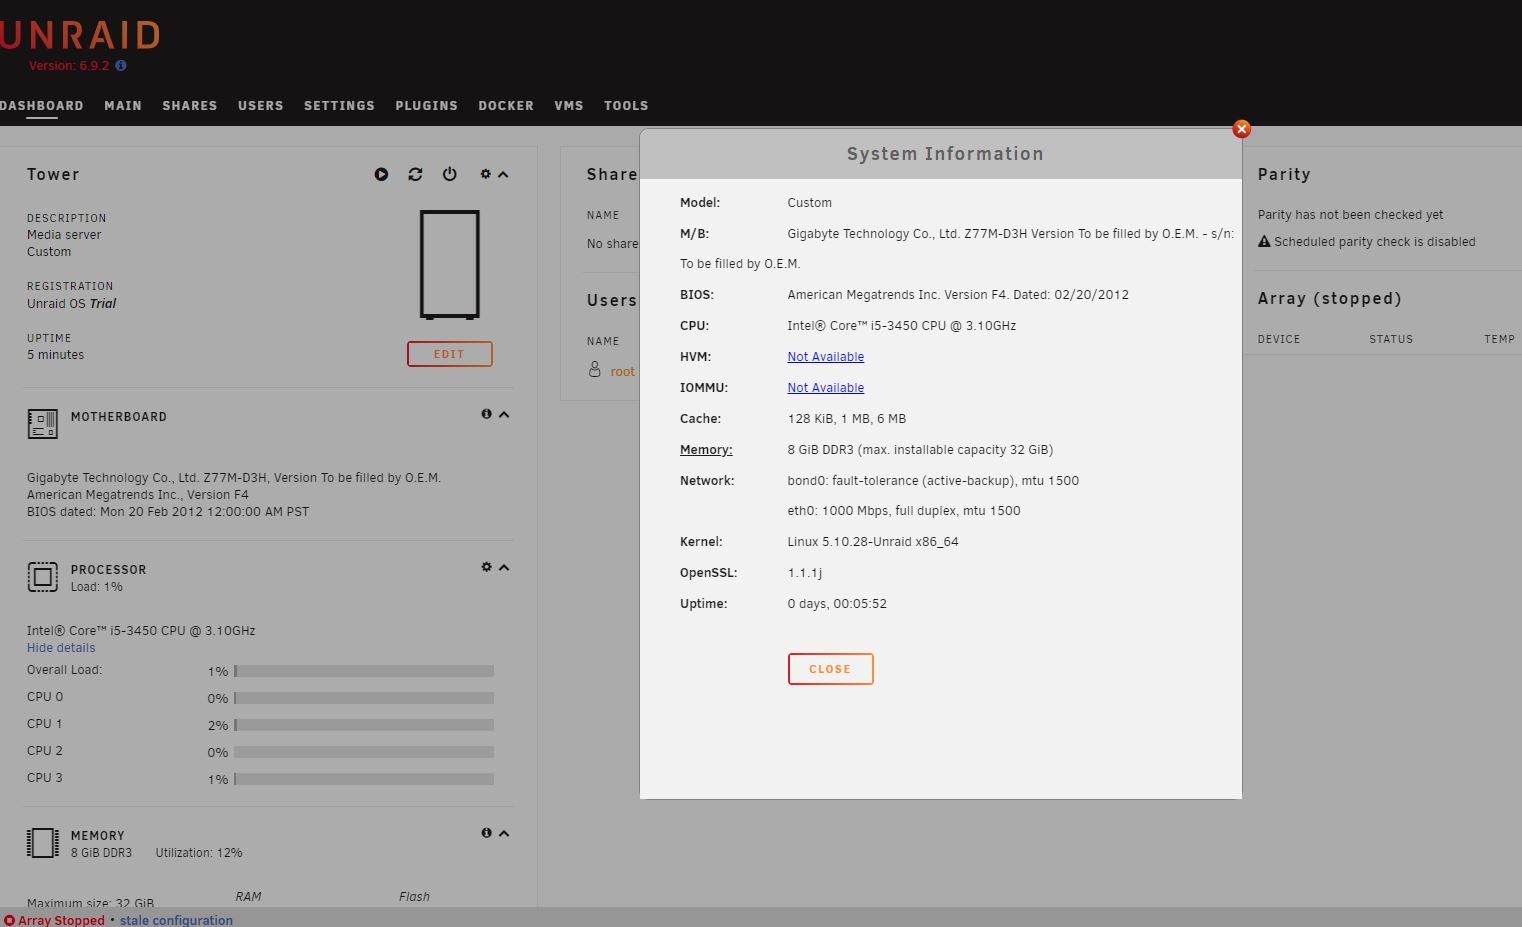Click the CPU 1 load bar
Viewport: 1522px width, 927px height.
[x=364, y=725]
